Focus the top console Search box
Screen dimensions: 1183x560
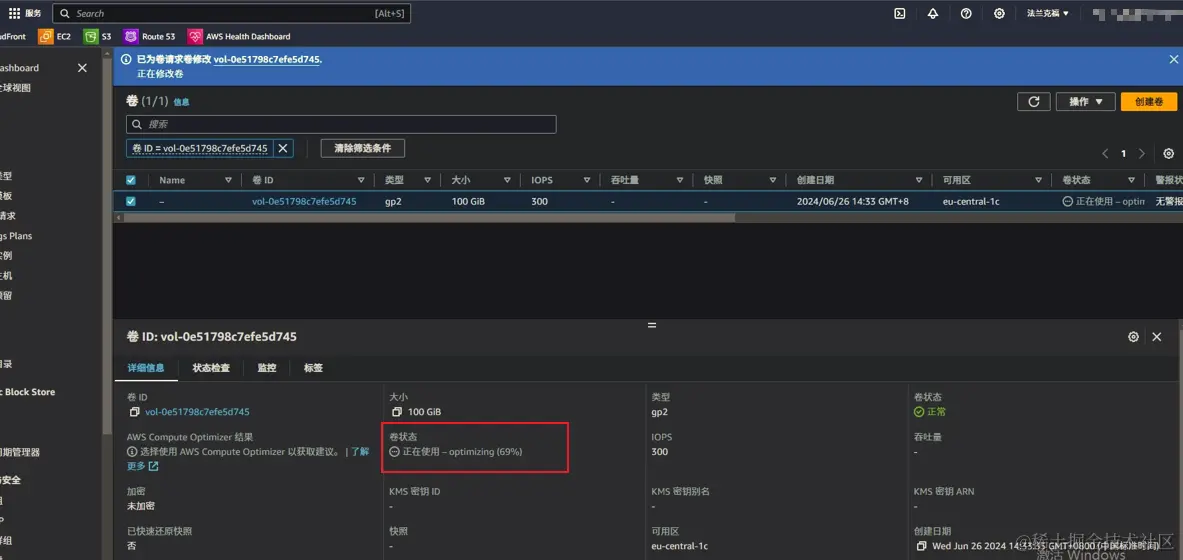pyautogui.click(x=232, y=14)
